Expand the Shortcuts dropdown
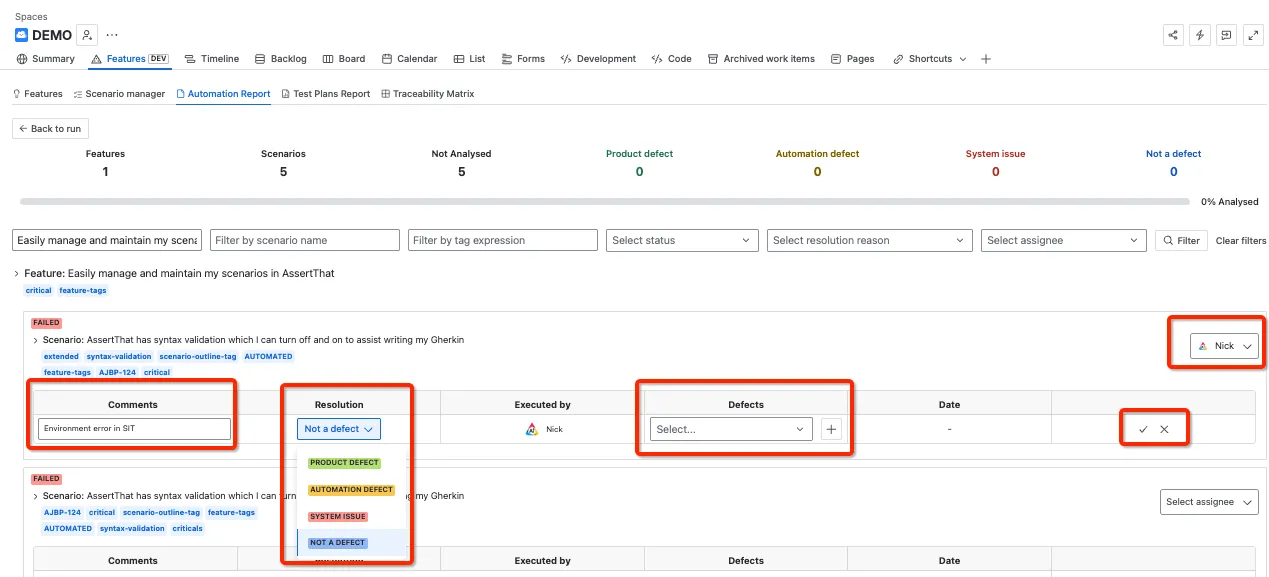This screenshot has height=577, width=1269. (x=930, y=59)
